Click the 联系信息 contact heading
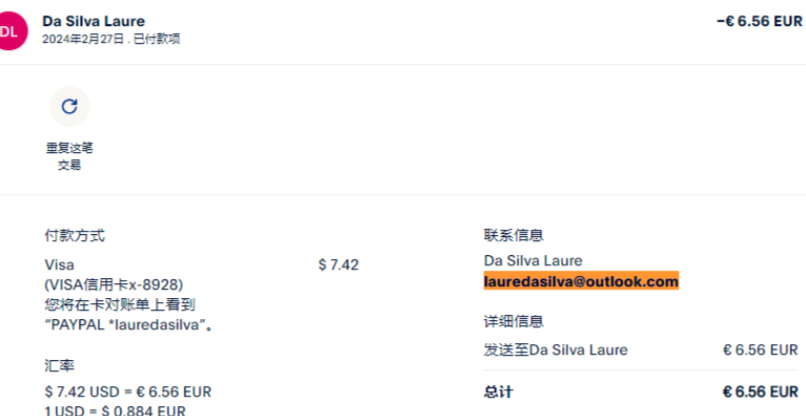 (514, 236)
